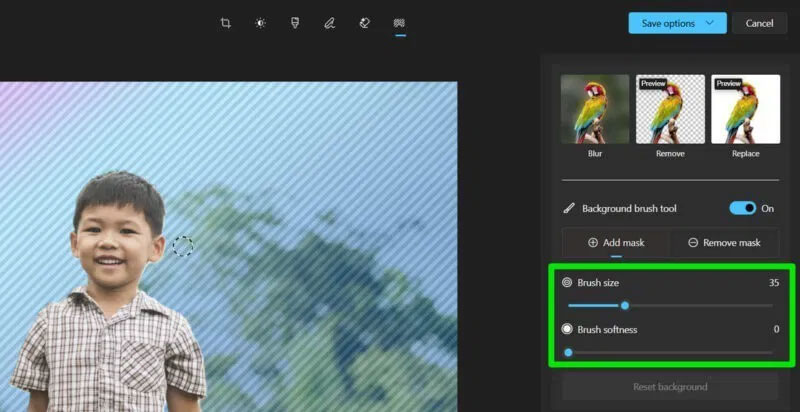
Task: Click the Cancel button
Action: [759, 23]
